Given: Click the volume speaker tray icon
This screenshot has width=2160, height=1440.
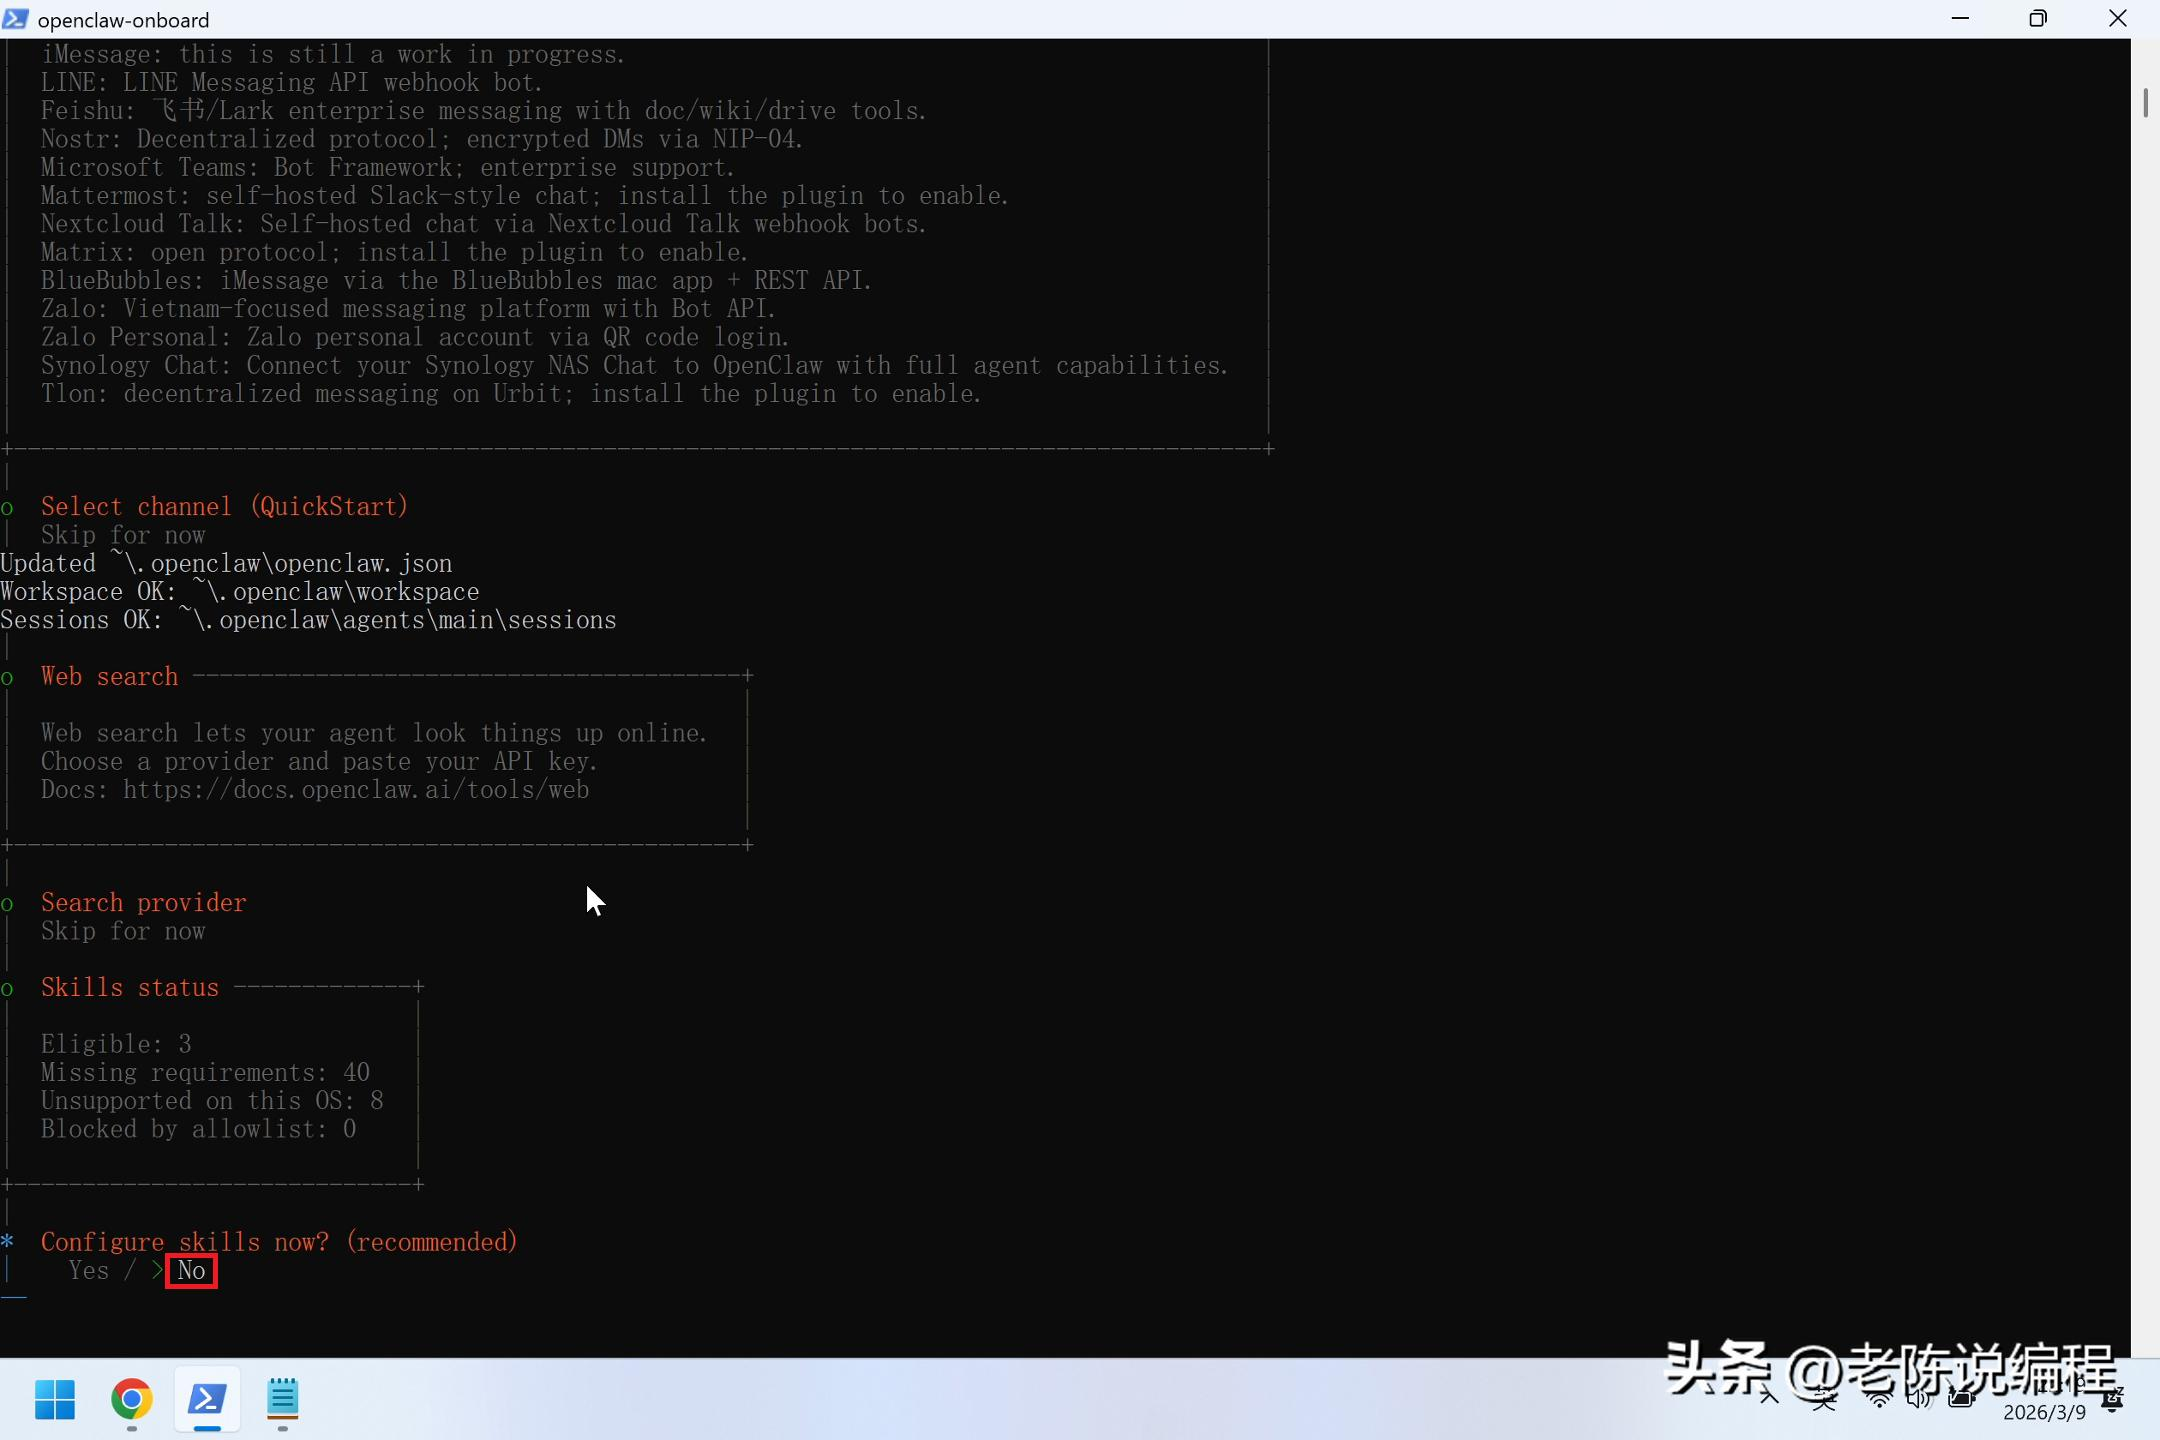Looking at the screenshot, I should tap(1918, 1400).
